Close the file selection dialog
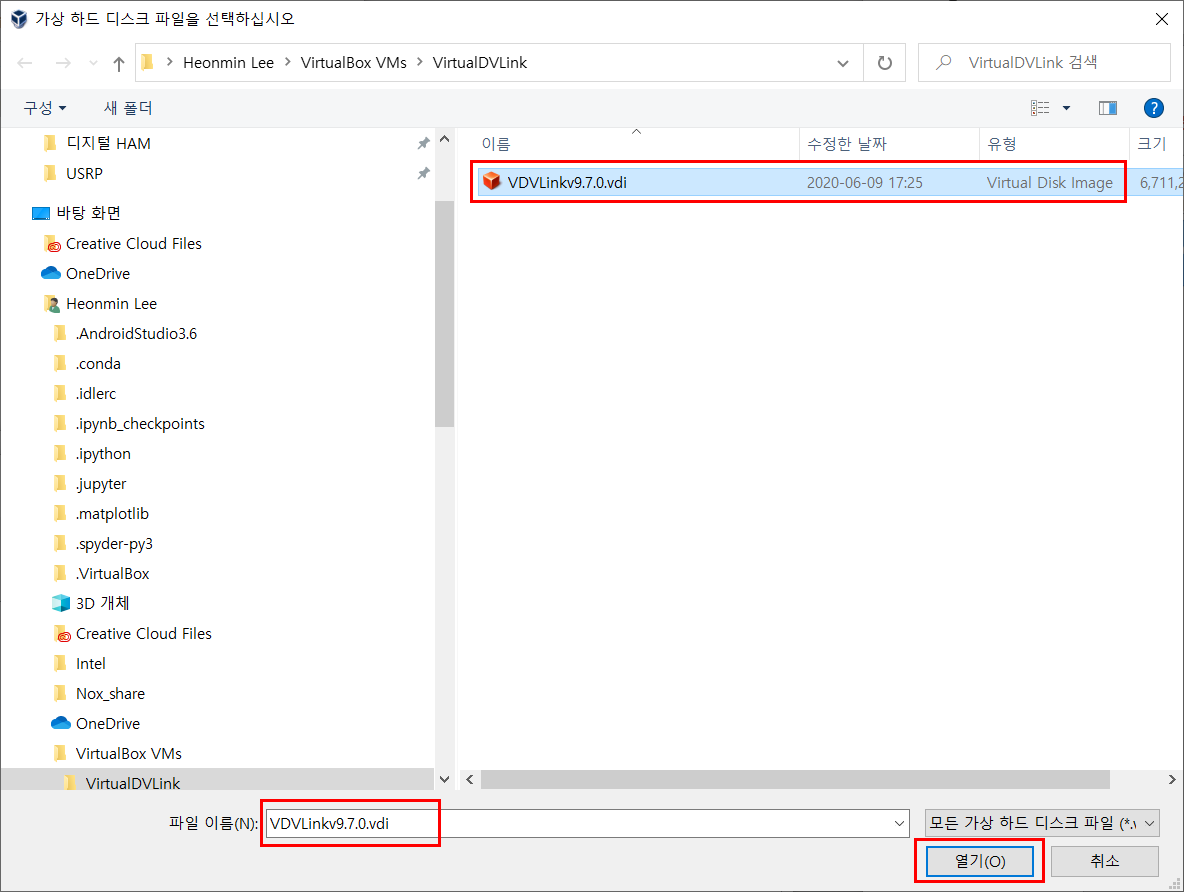The width and height of the screenshot is (1184, 892). click(1162, 19)
